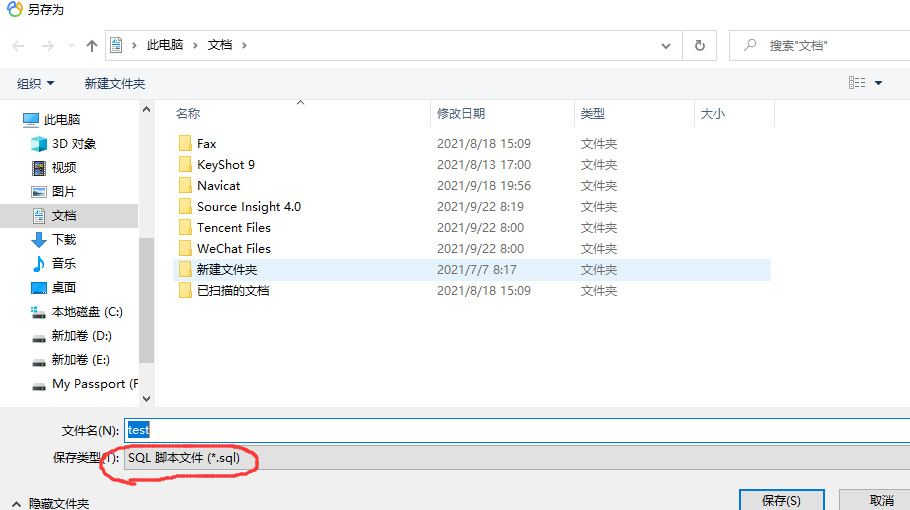Select the KeyShot 9 folder icon
910x510 pixels.
tap(185, 164)
